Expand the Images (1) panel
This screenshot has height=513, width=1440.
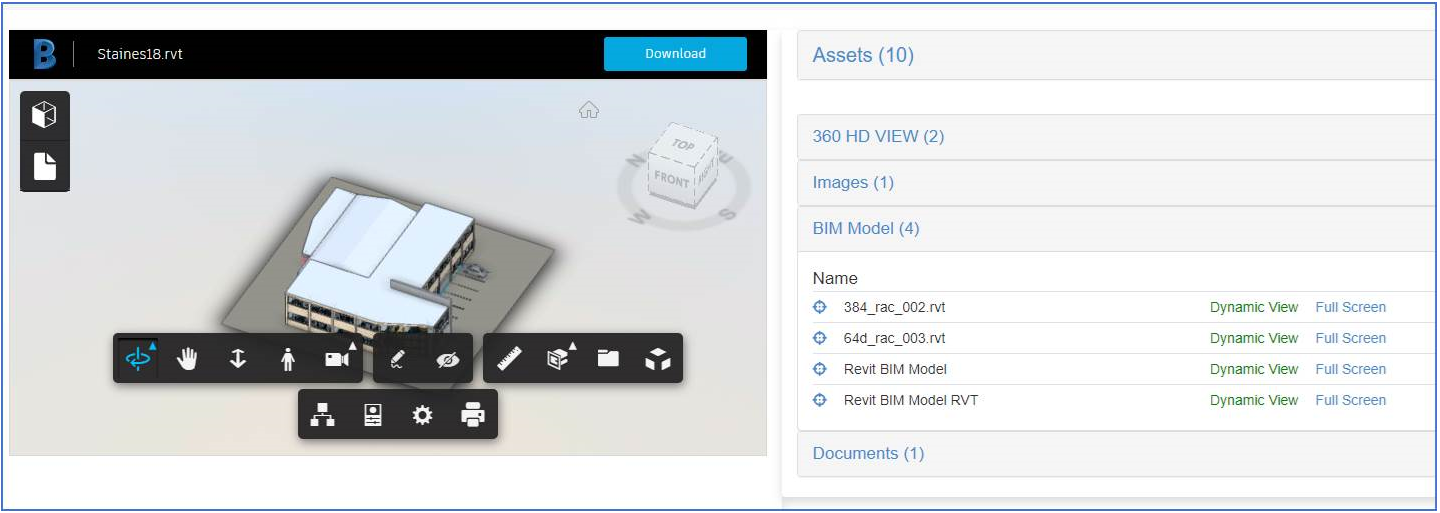pos(1118,182)
